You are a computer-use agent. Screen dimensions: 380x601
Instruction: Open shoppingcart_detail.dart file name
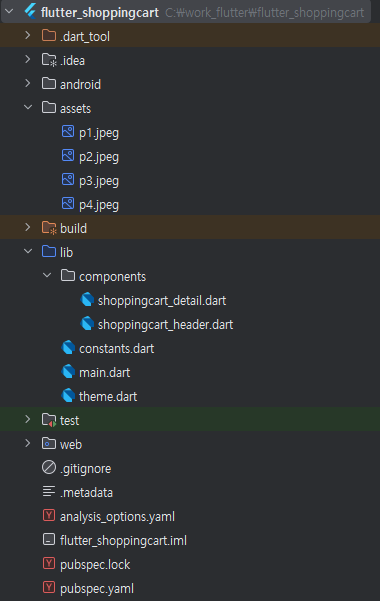(x=162, y=301)
